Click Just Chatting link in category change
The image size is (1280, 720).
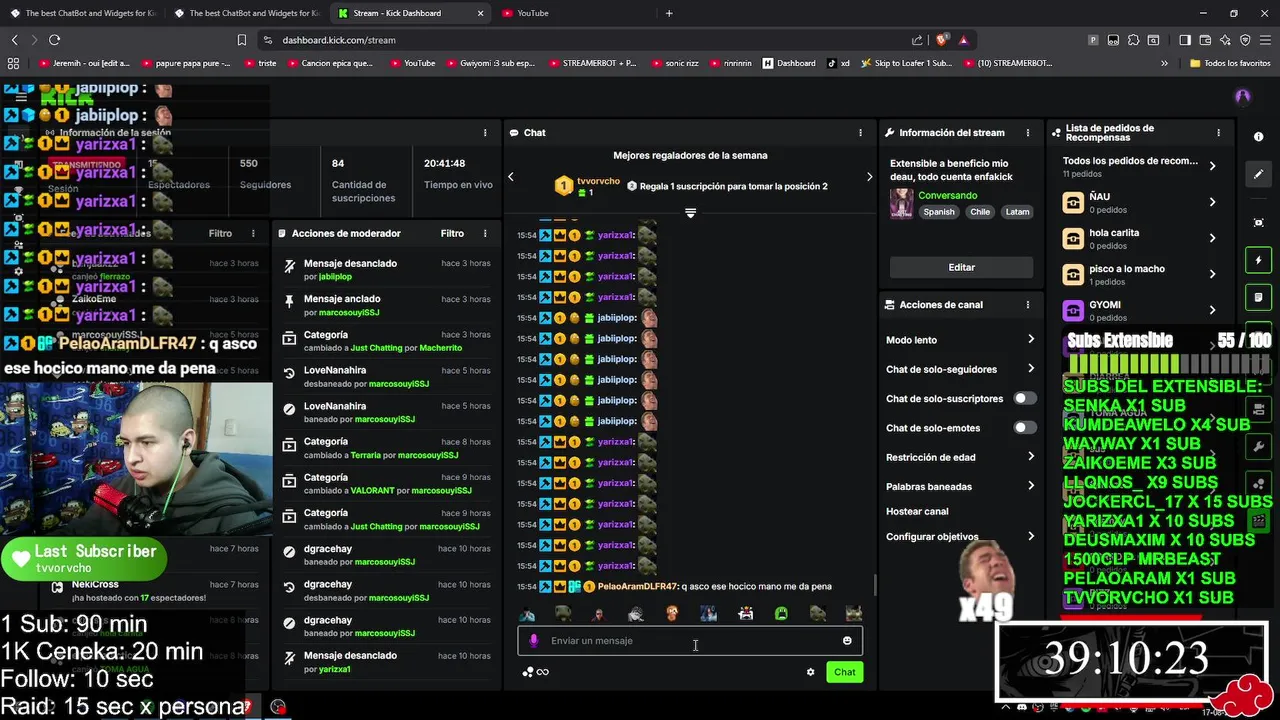(x=376, y=348)
